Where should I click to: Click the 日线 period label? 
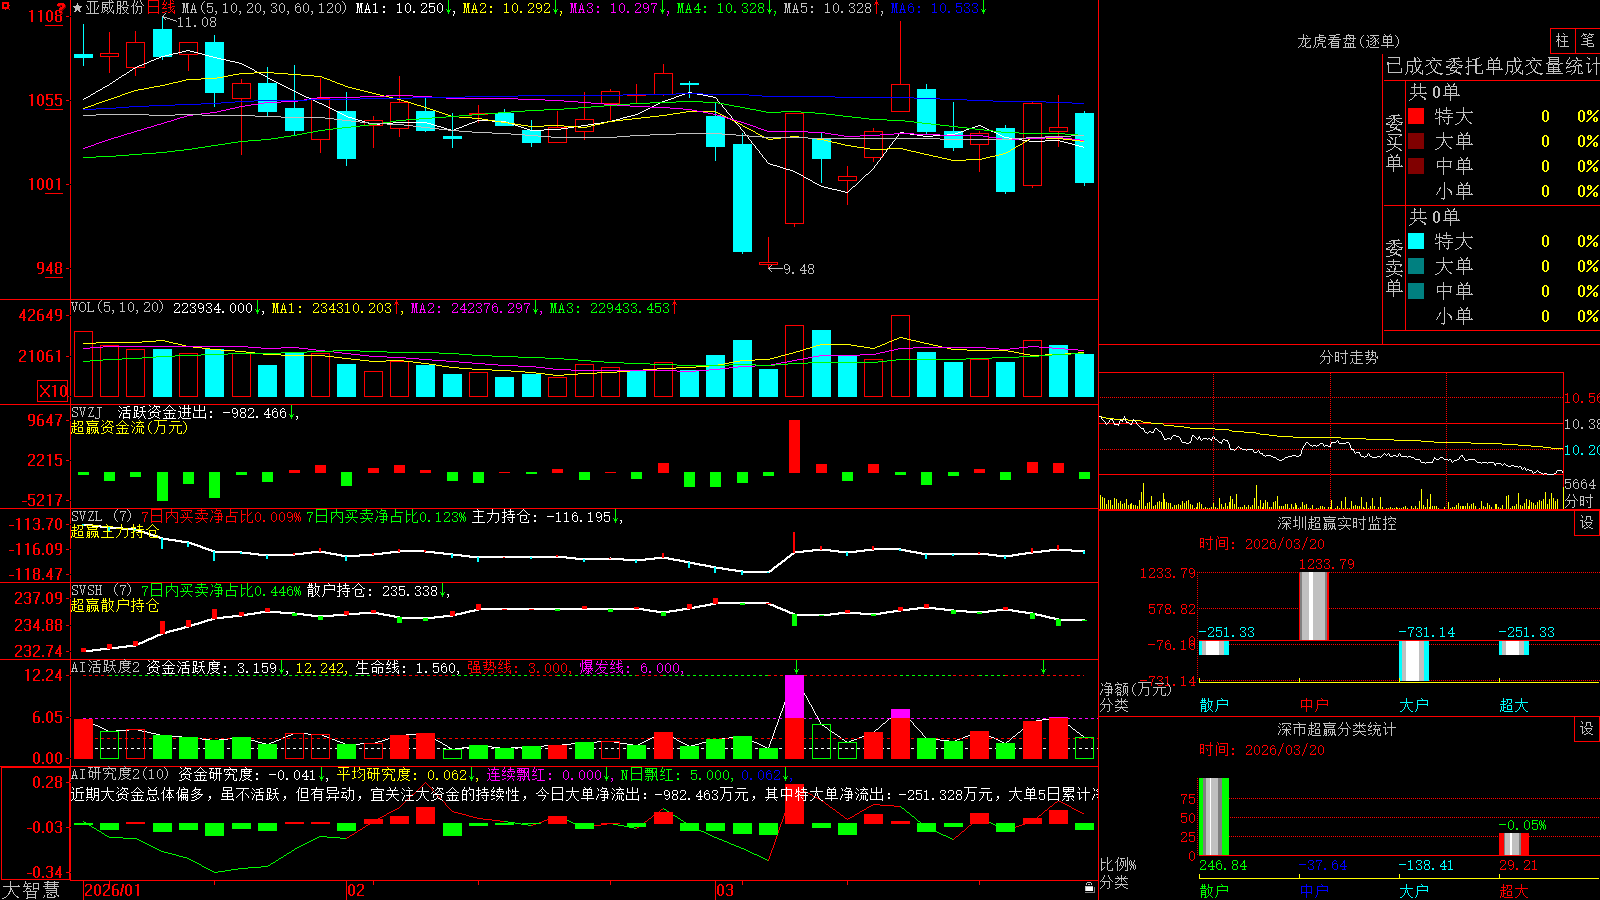(161, 8)
